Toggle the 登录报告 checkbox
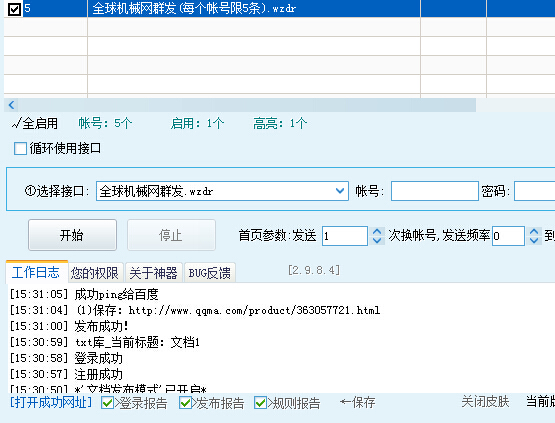This screenshot has width=555, height=423. pos(107,403)
